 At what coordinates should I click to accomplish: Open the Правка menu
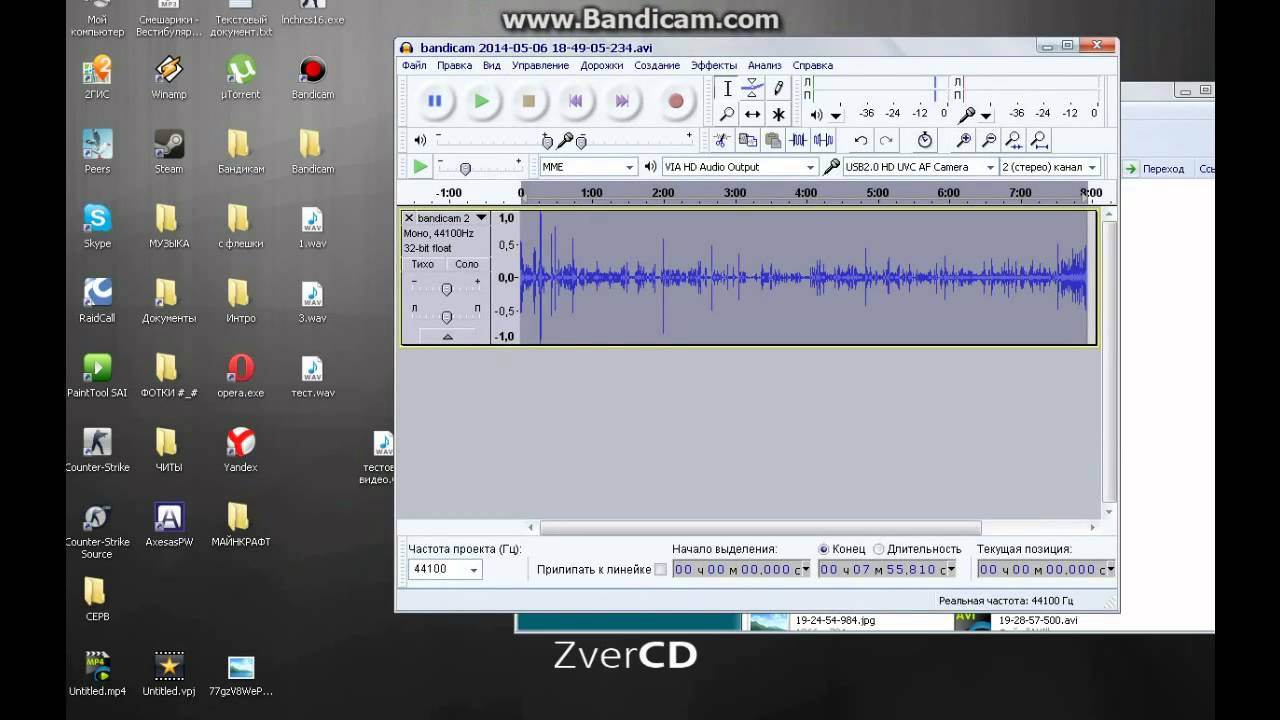pos(454,65)
